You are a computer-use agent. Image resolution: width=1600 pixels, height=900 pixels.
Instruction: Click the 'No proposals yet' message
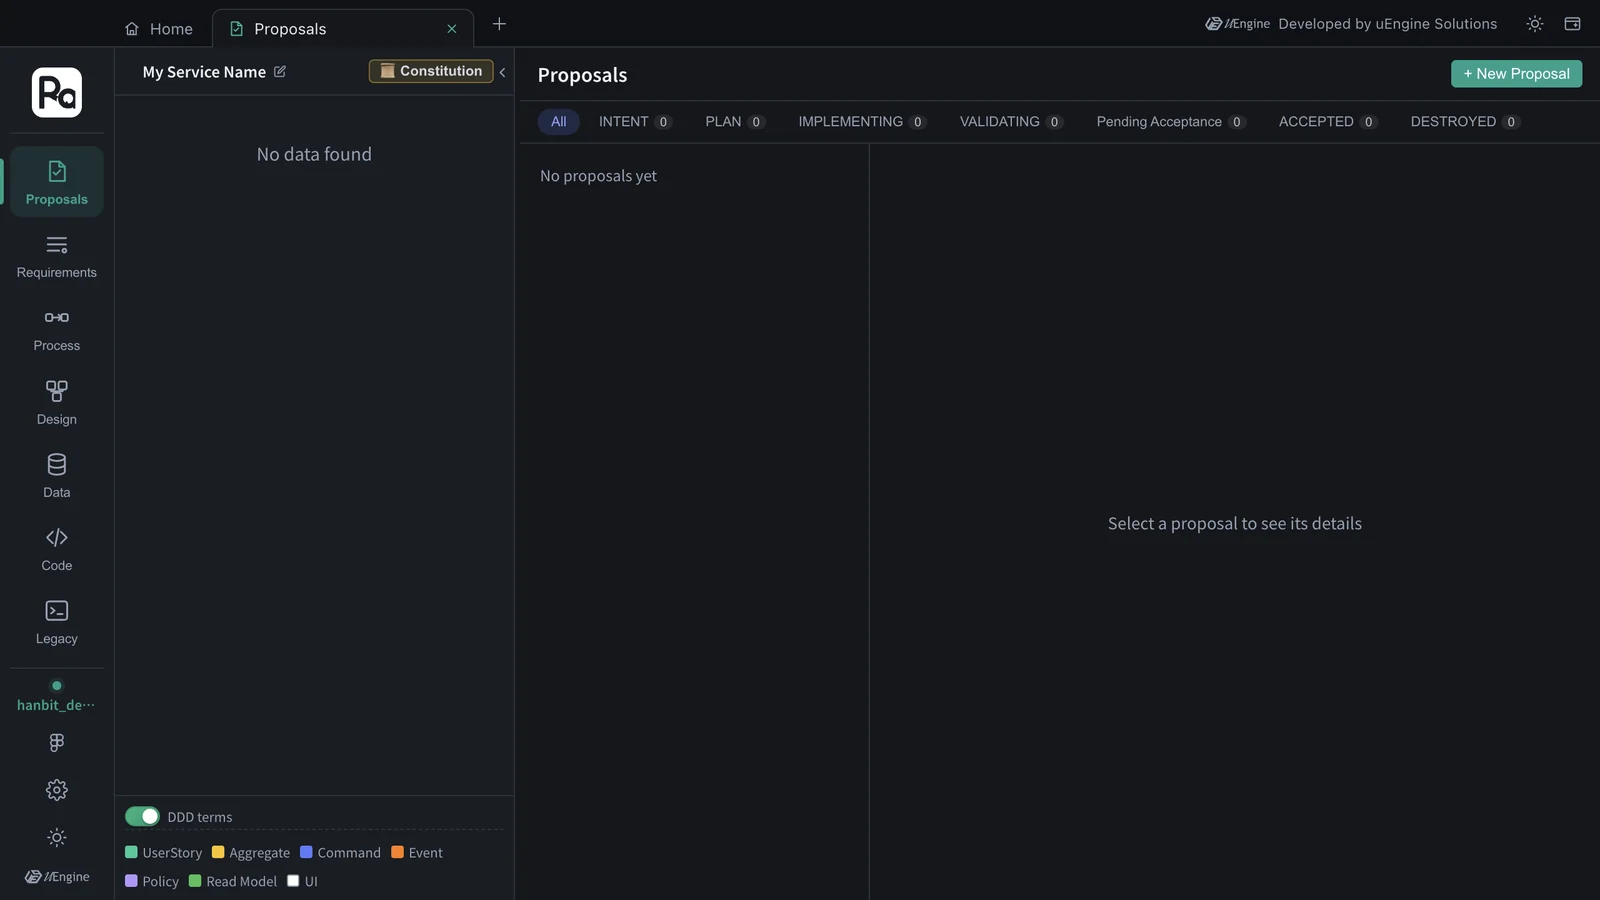point(598,176)
